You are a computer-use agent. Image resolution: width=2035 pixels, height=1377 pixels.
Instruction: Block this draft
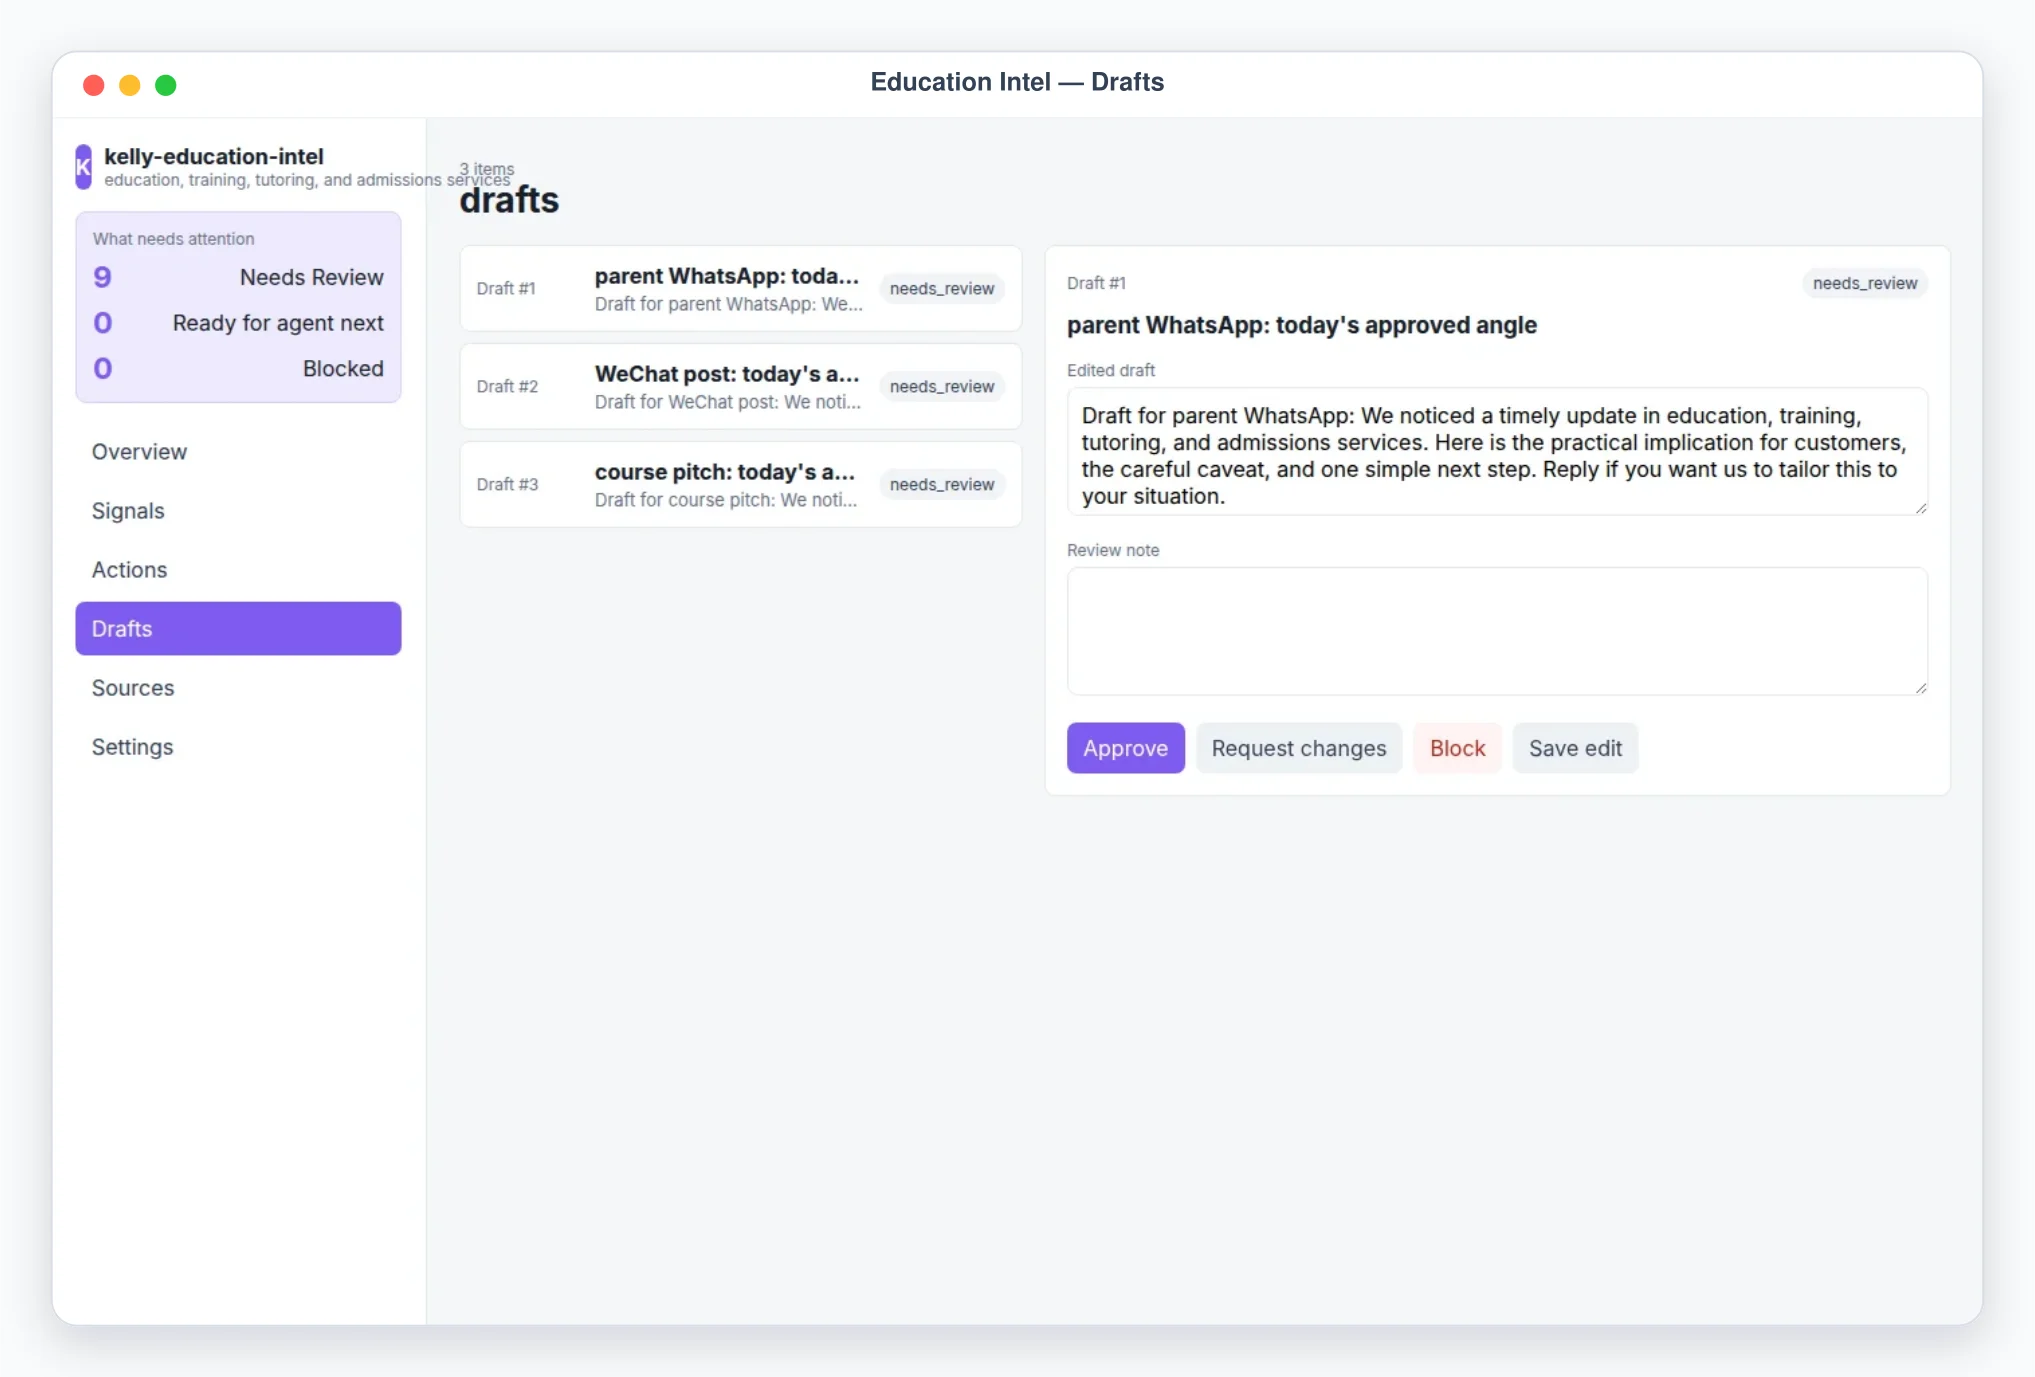coord(1457,748)
